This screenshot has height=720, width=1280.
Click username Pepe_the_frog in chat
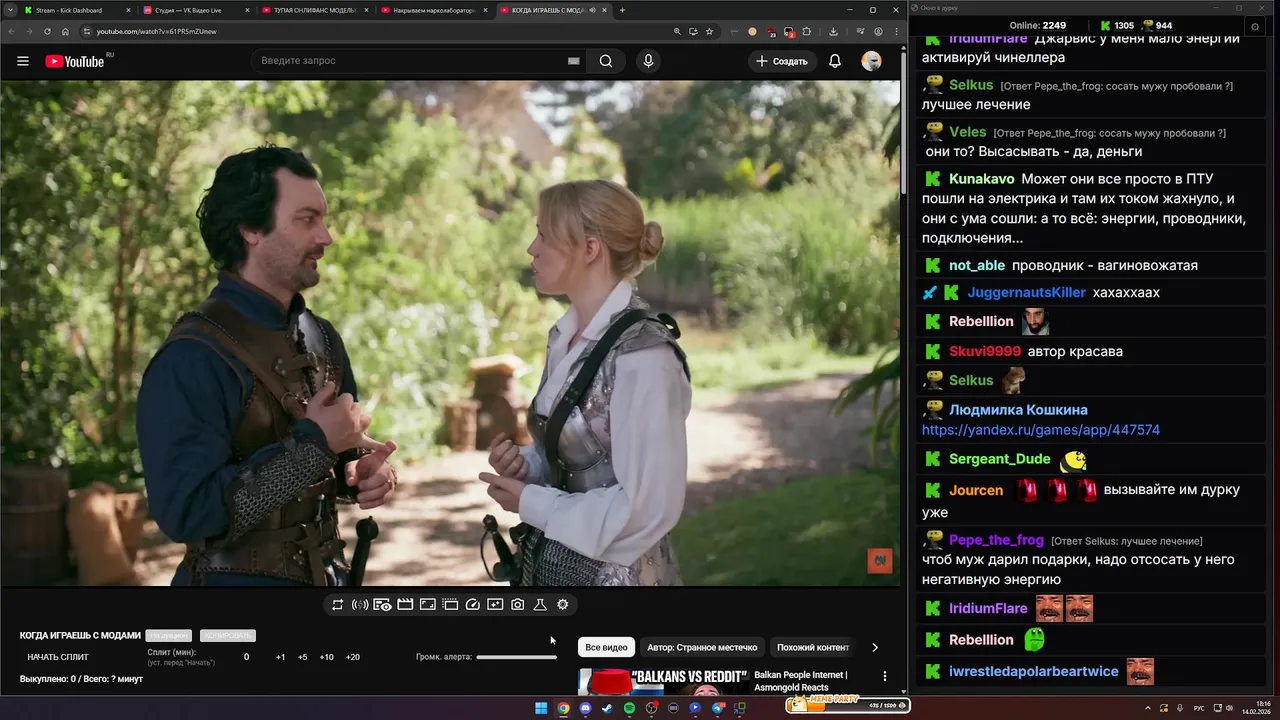tap(996, 540)
